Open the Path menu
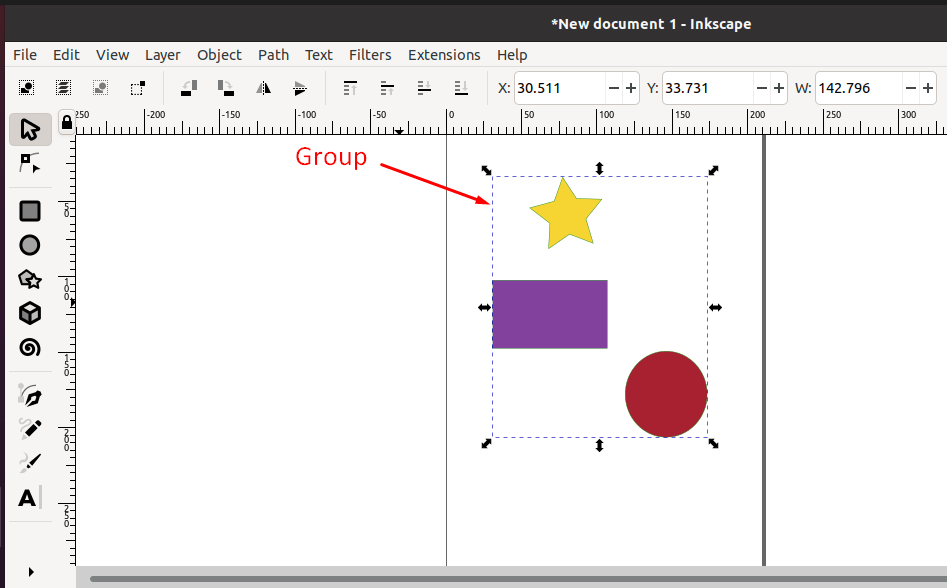 [x=273, y=55]
